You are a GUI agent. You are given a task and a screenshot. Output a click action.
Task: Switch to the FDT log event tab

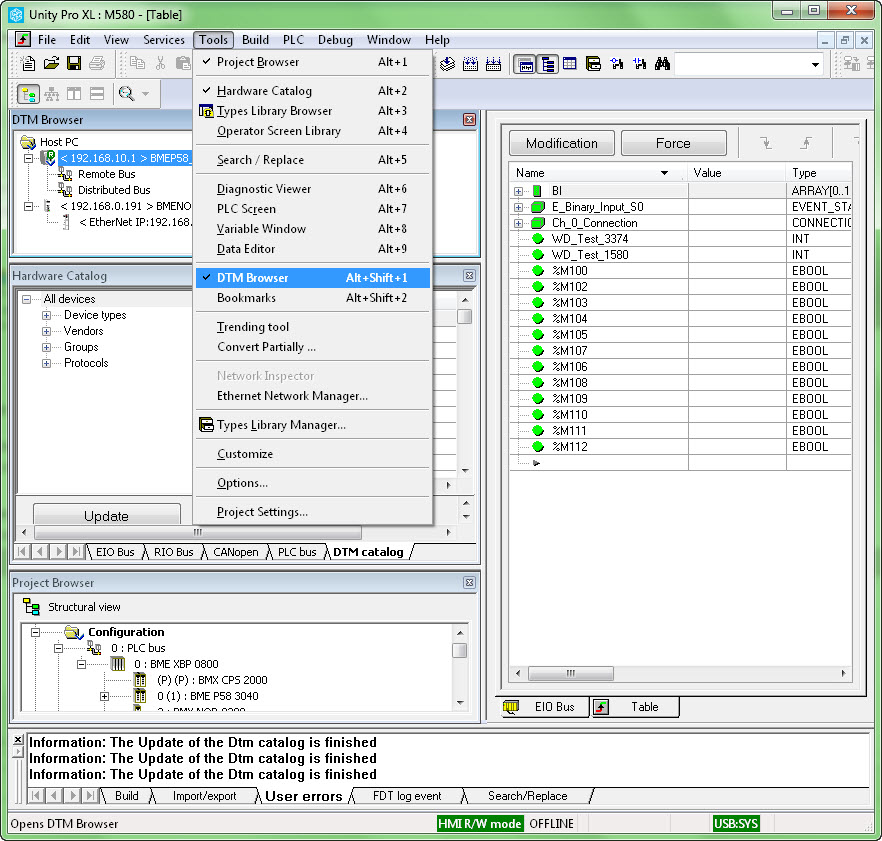pos(407,796)
